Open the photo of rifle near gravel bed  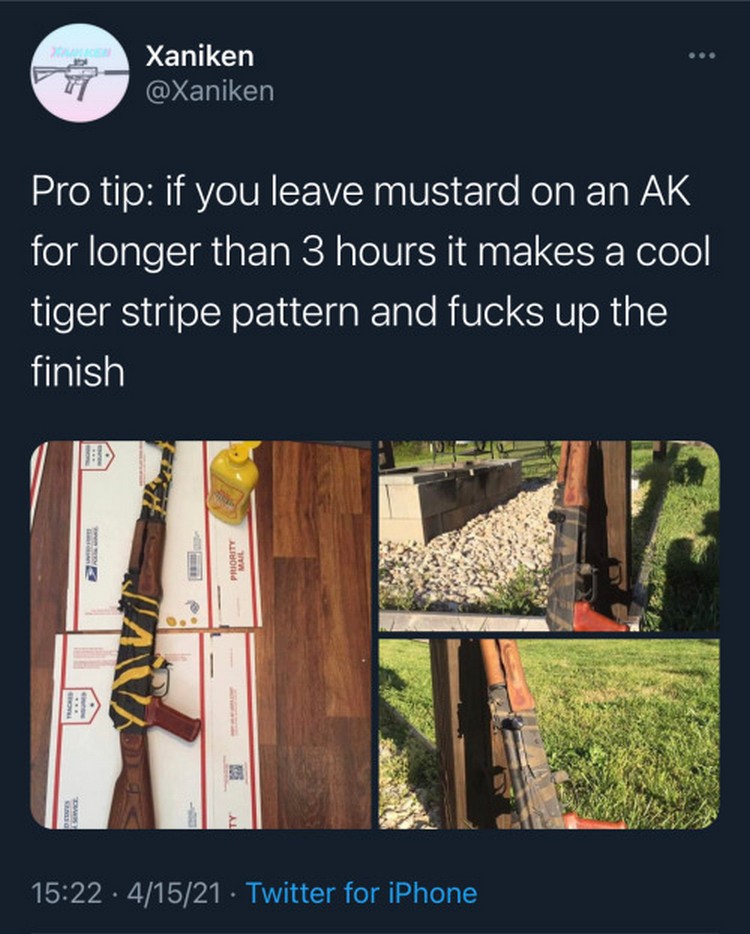pos(549,536)
